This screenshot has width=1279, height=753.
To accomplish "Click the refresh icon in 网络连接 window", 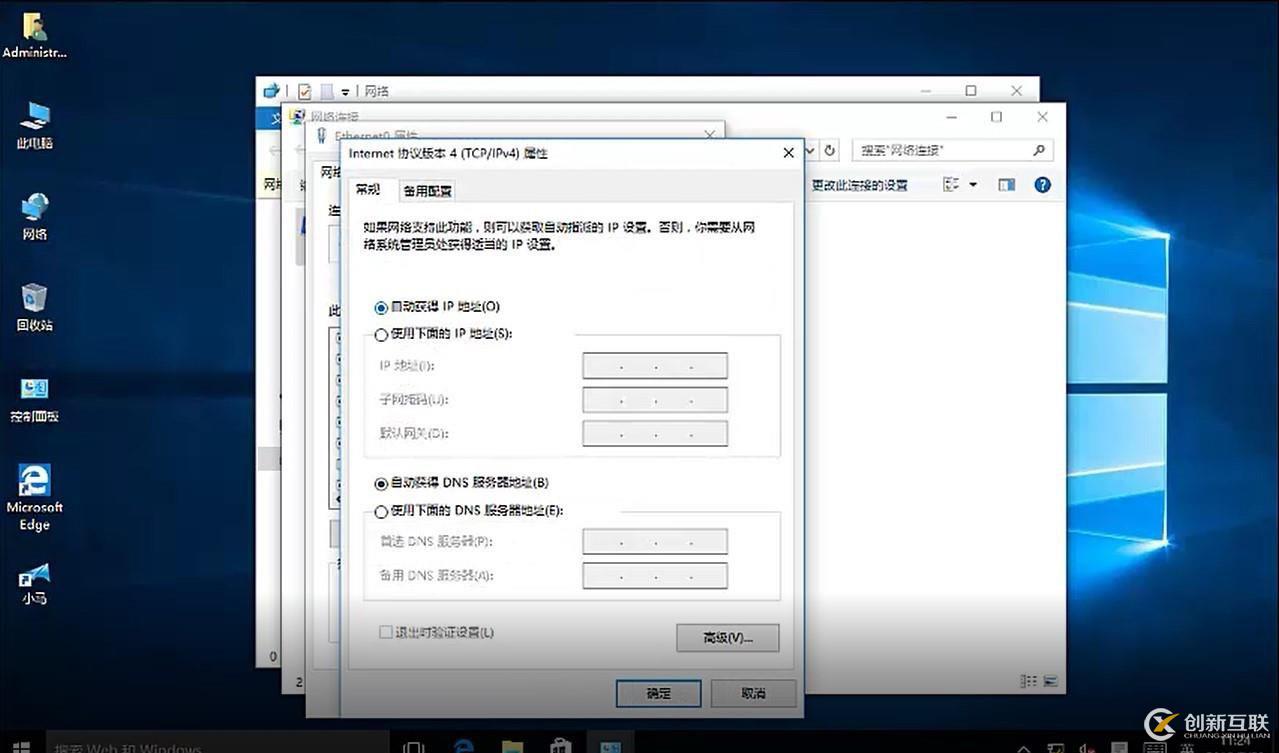I will click(830, 151).
